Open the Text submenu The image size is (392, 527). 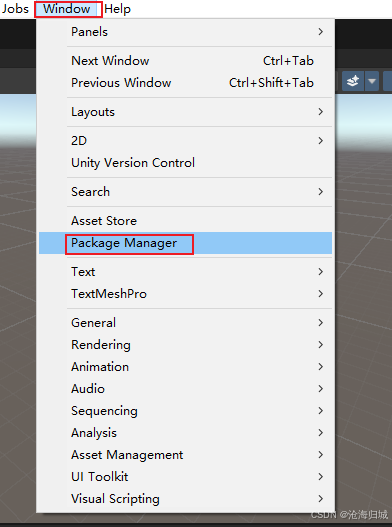tap(185, 272)
